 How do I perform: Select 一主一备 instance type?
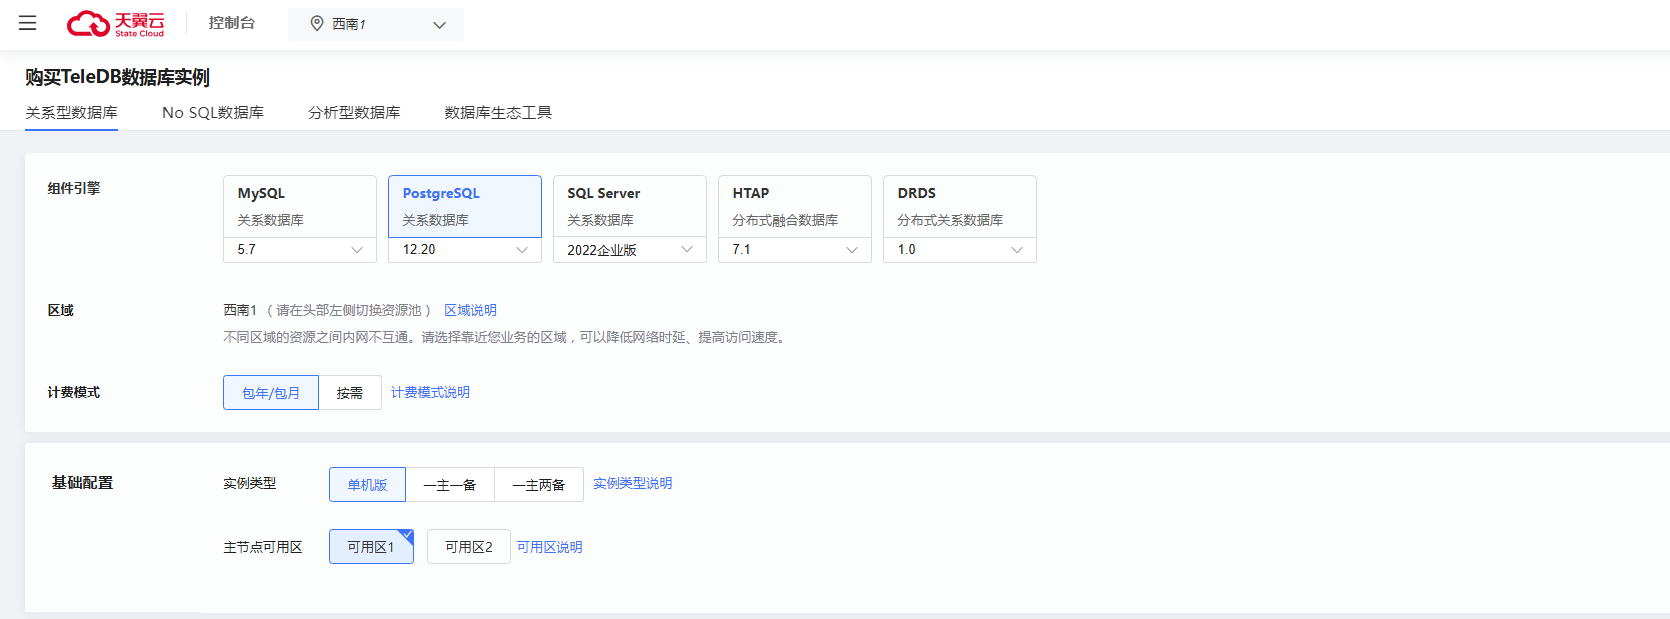tap(450, 485)
